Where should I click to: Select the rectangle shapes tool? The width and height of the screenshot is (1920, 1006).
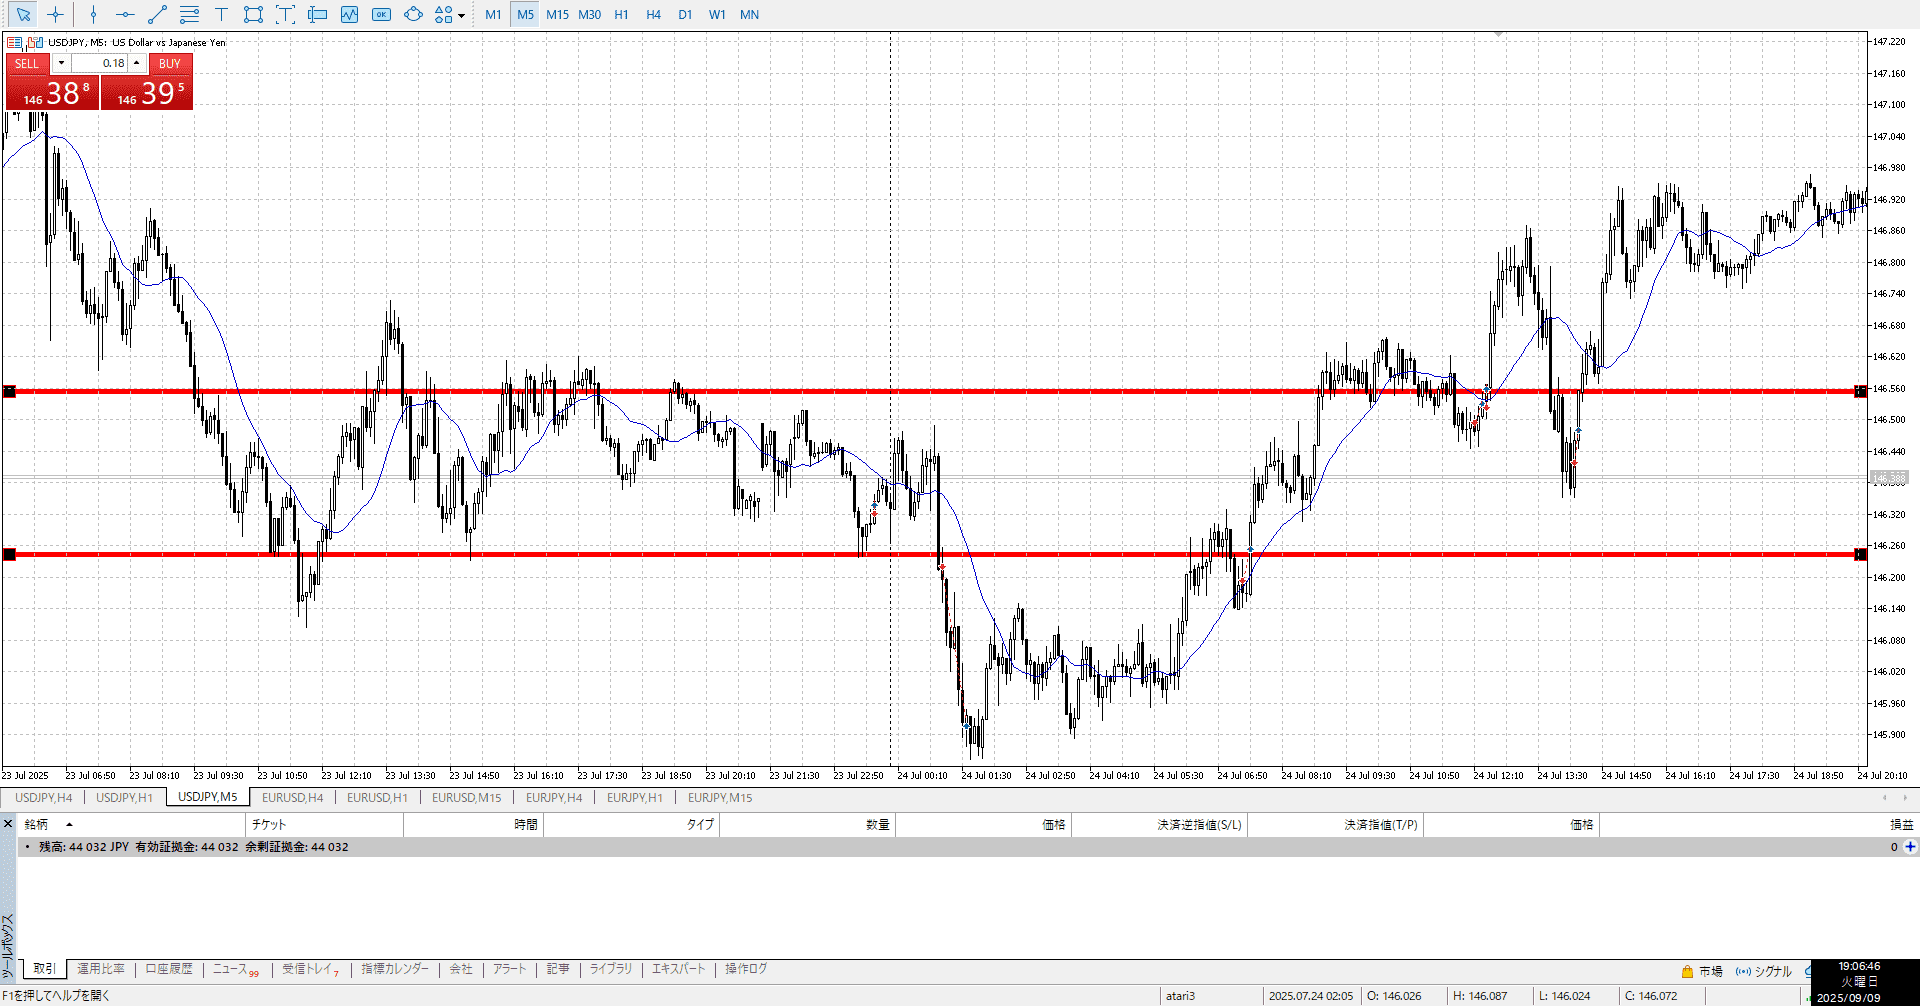tap(253, 14)
